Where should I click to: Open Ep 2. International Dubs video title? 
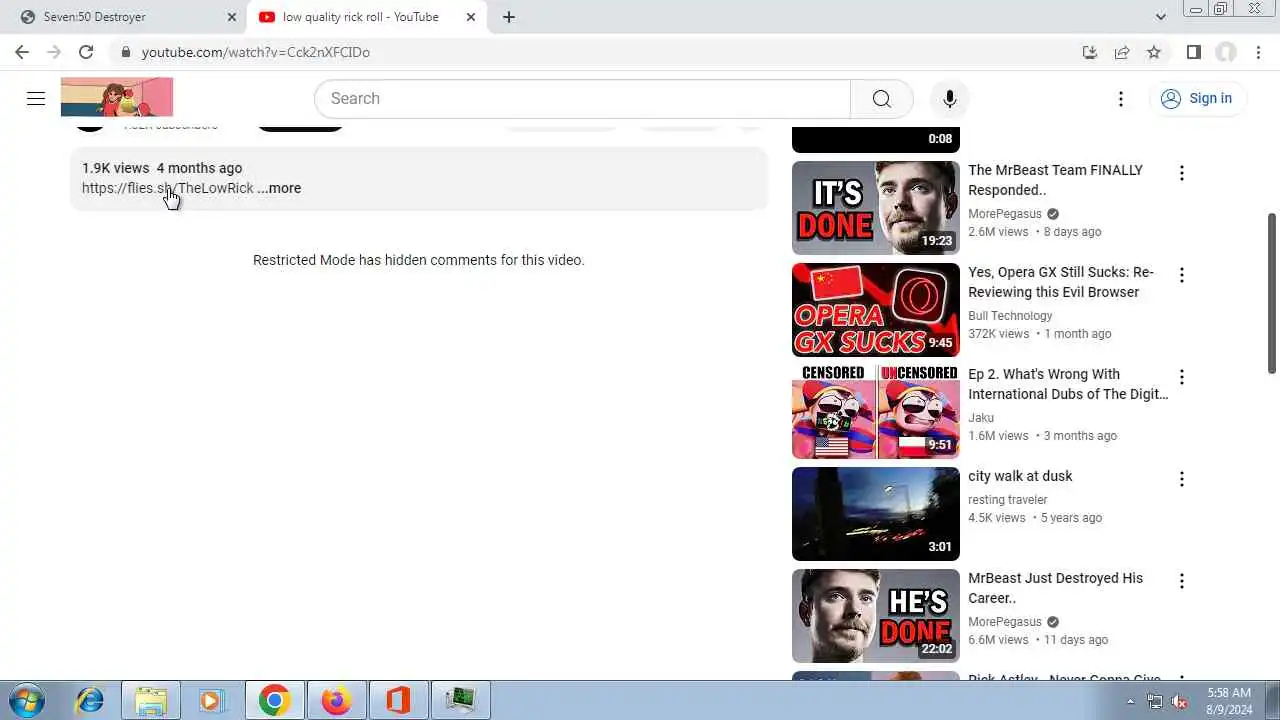tap(1068, 384)
